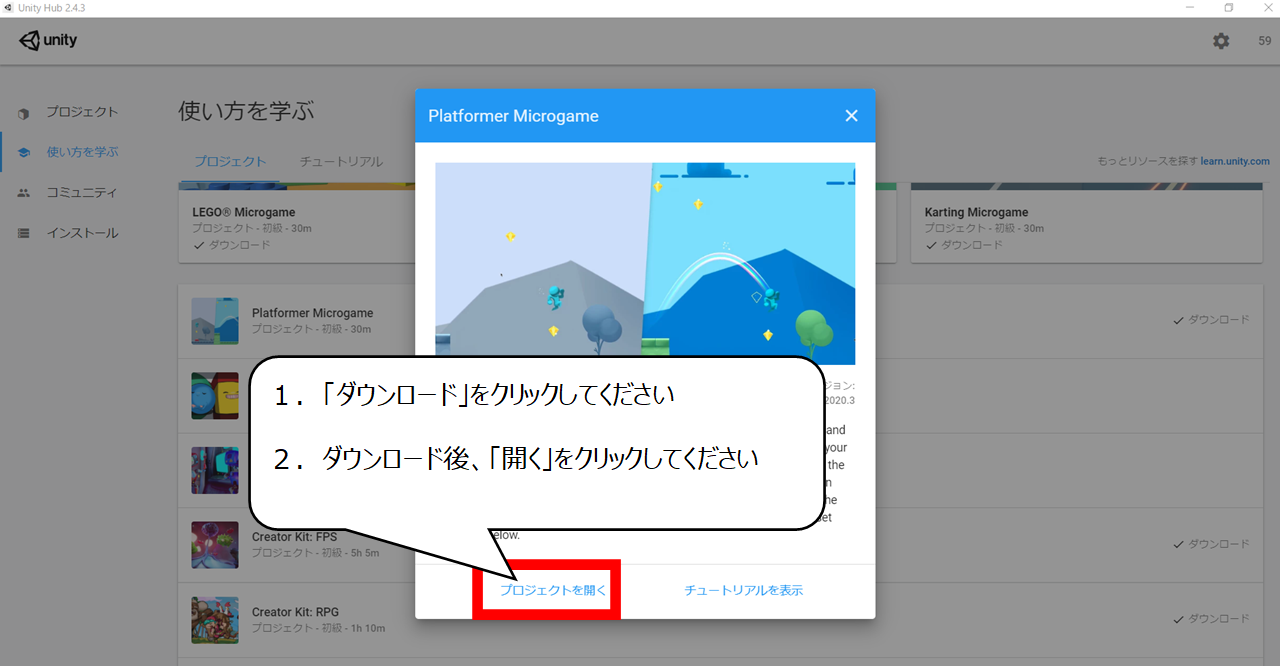
Task: Click ダウンロード on the LEGO Microgame card
Action: [232, 245]
